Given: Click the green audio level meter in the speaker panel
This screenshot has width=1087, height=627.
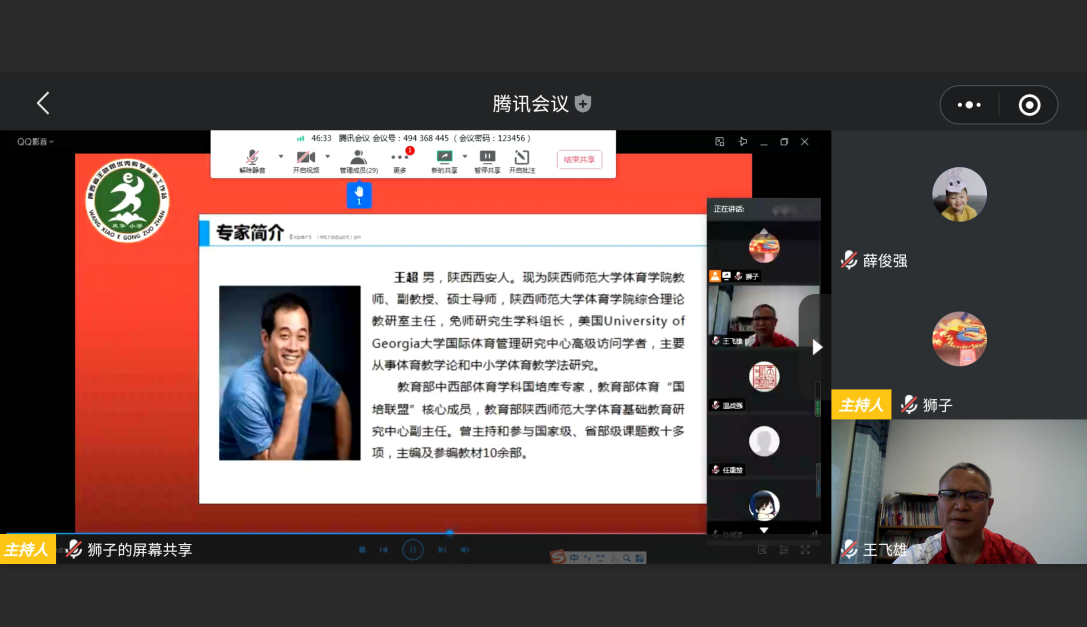Looking at the screenshot, I should point(817,400).
